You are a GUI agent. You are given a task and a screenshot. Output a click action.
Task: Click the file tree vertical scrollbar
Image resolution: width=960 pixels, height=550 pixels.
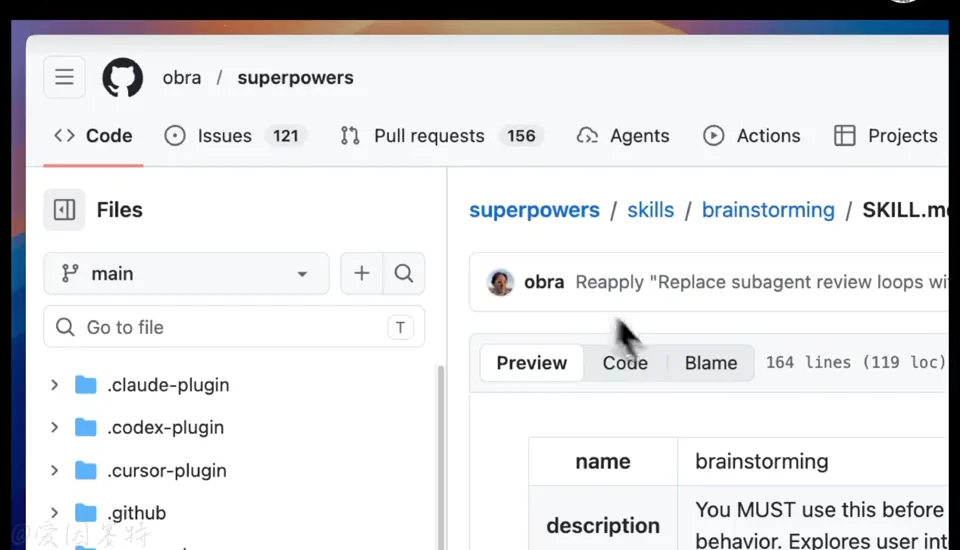point(440,456)
